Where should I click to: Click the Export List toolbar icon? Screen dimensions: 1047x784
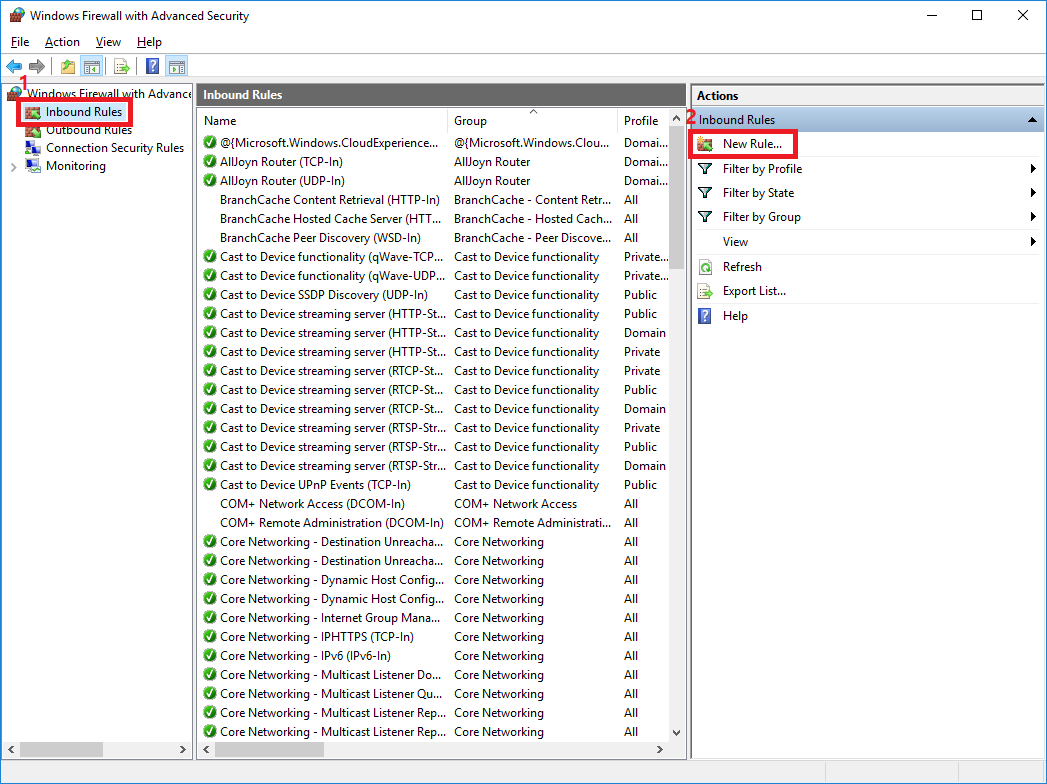coord(122,66)
